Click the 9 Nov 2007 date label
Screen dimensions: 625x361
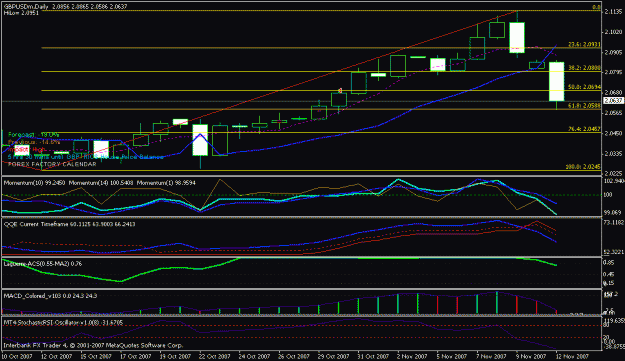(x=531, y=356)
